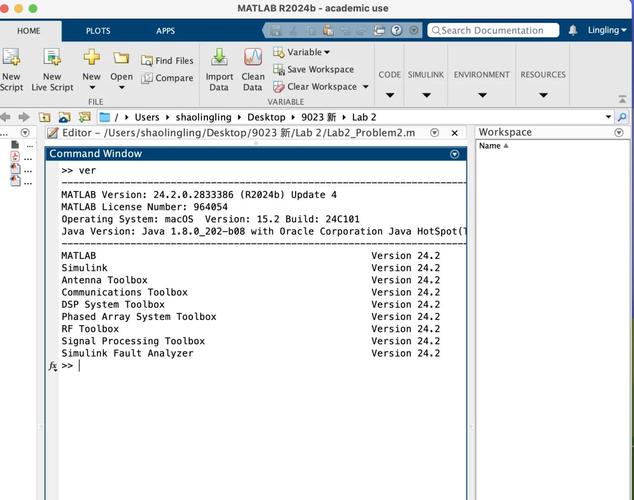Open the Lingling account menu
Viewport: 634px width, 500px height.
pos(607,30)
